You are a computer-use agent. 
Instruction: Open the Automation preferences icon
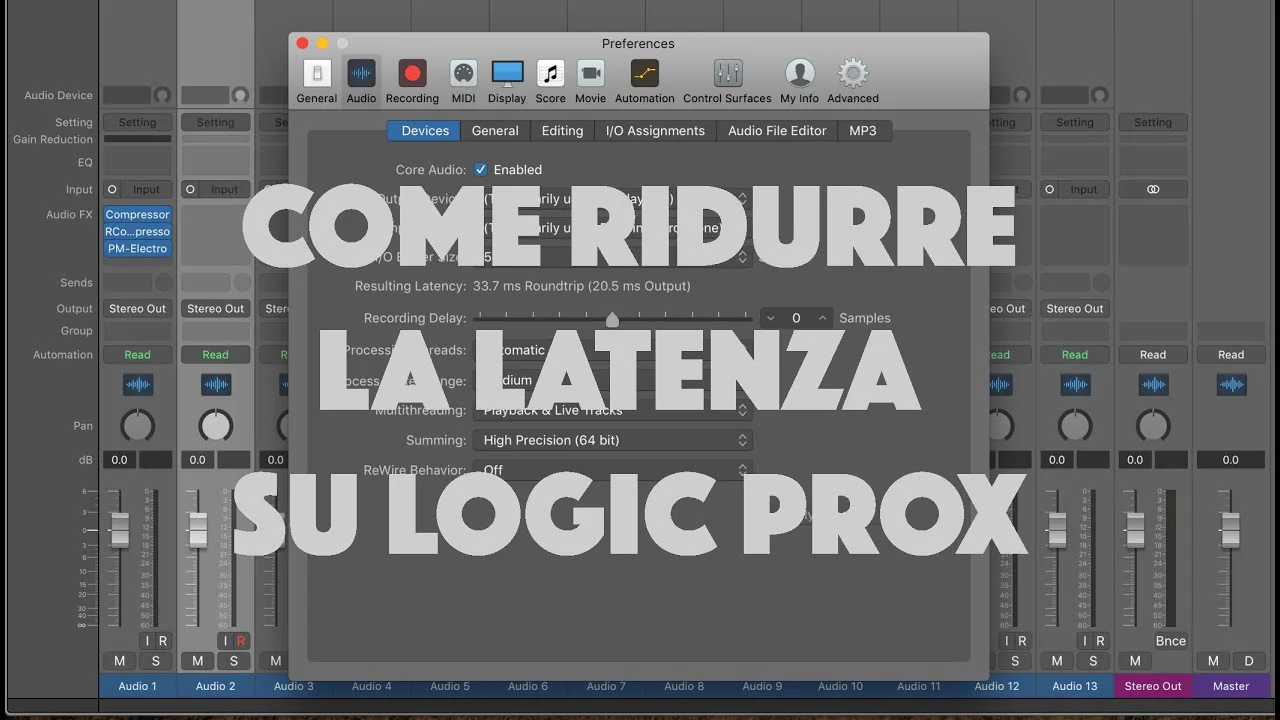pyautogui.click(x=644, y=74)
